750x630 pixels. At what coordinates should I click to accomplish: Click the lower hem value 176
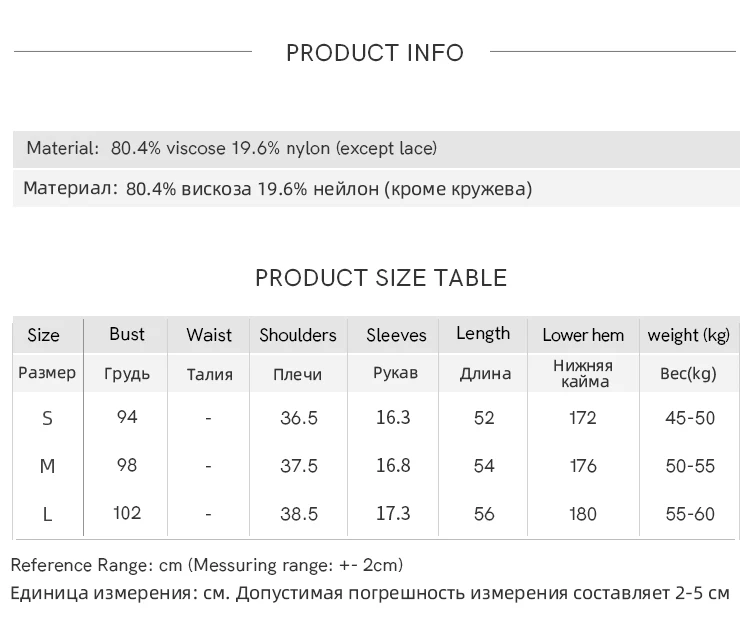583,466
